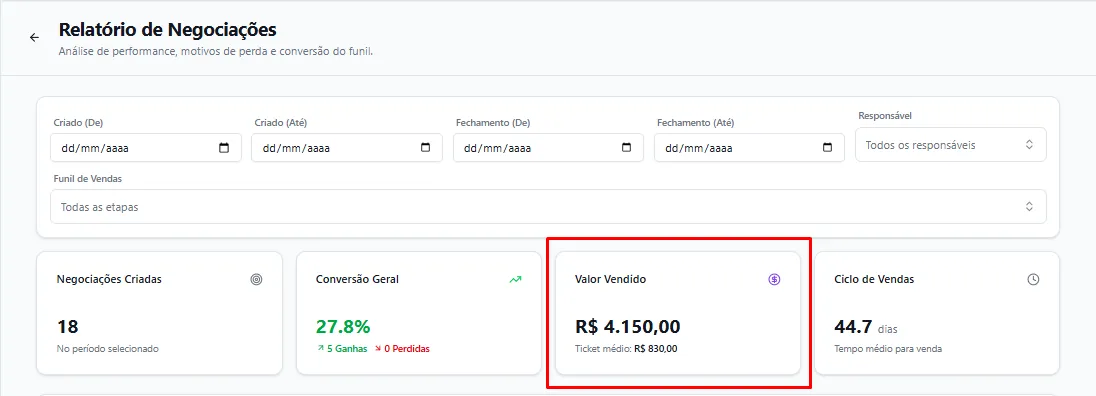
Task: Focus the Criado (De) date field
Action: 146,148
